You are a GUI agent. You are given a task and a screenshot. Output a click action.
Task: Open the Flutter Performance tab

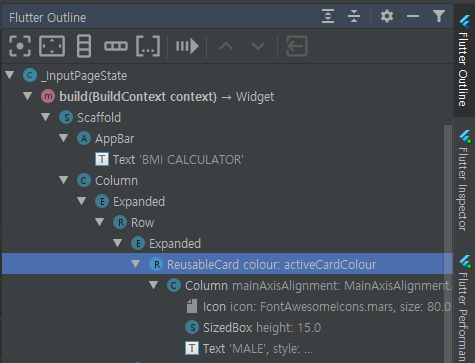(x=464, y=308)
